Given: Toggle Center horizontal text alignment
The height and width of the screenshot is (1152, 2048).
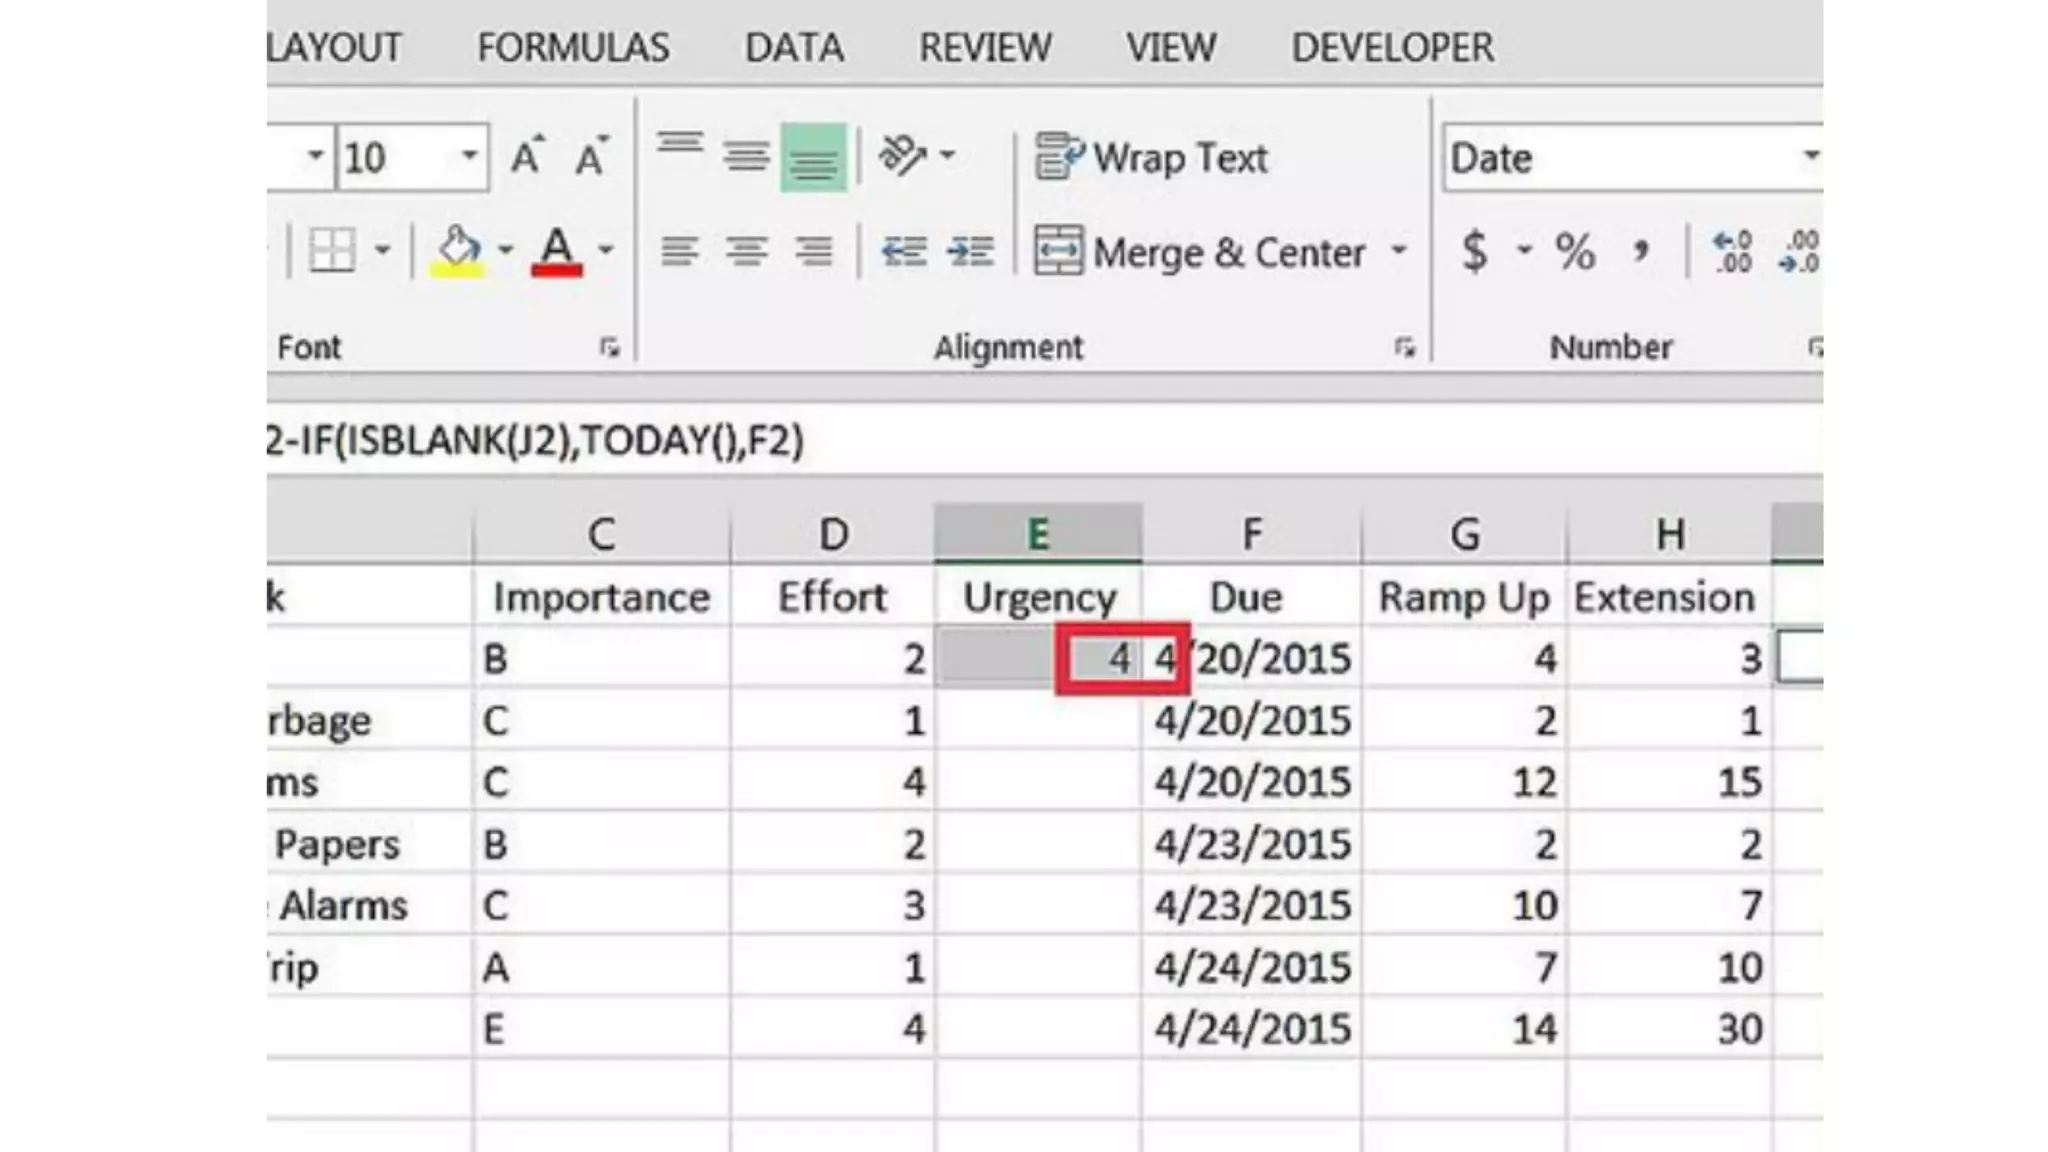Looking at the screenshot, I should [x=746, y=251].
